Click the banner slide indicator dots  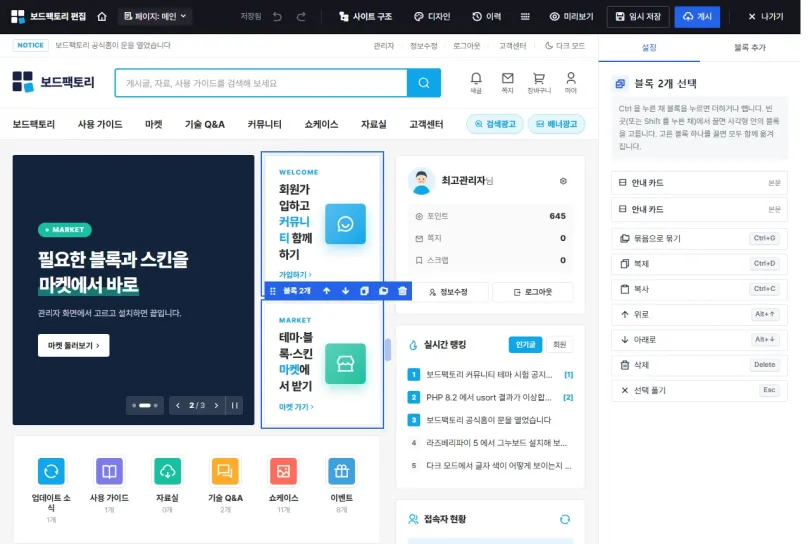145,406
